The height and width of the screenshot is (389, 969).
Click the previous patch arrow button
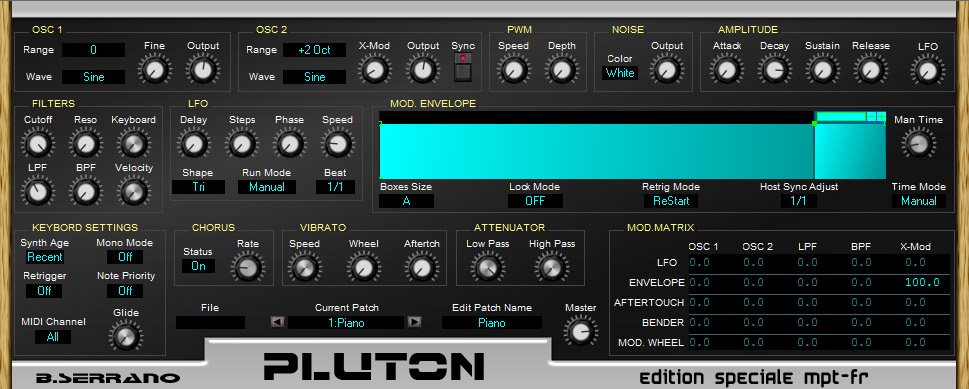pyautogui.click(x=278, y=322)
